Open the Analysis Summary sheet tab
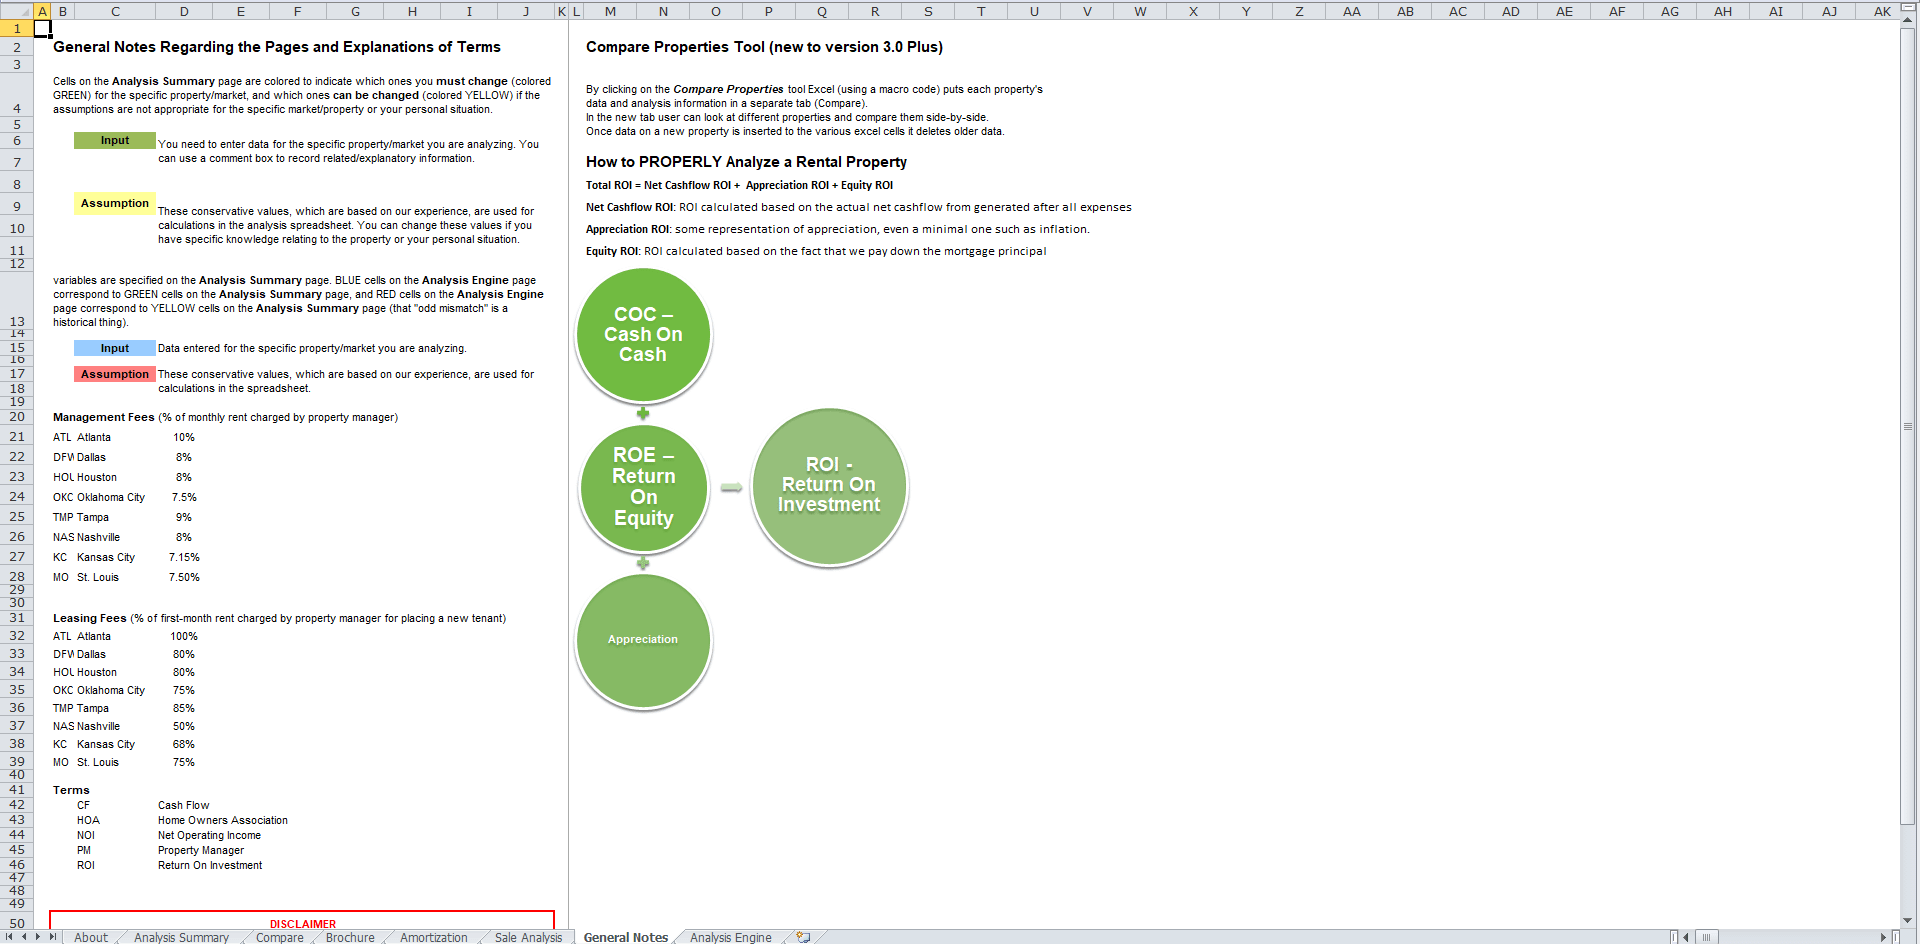This screenshot has width=1920, height=944. 181,937
